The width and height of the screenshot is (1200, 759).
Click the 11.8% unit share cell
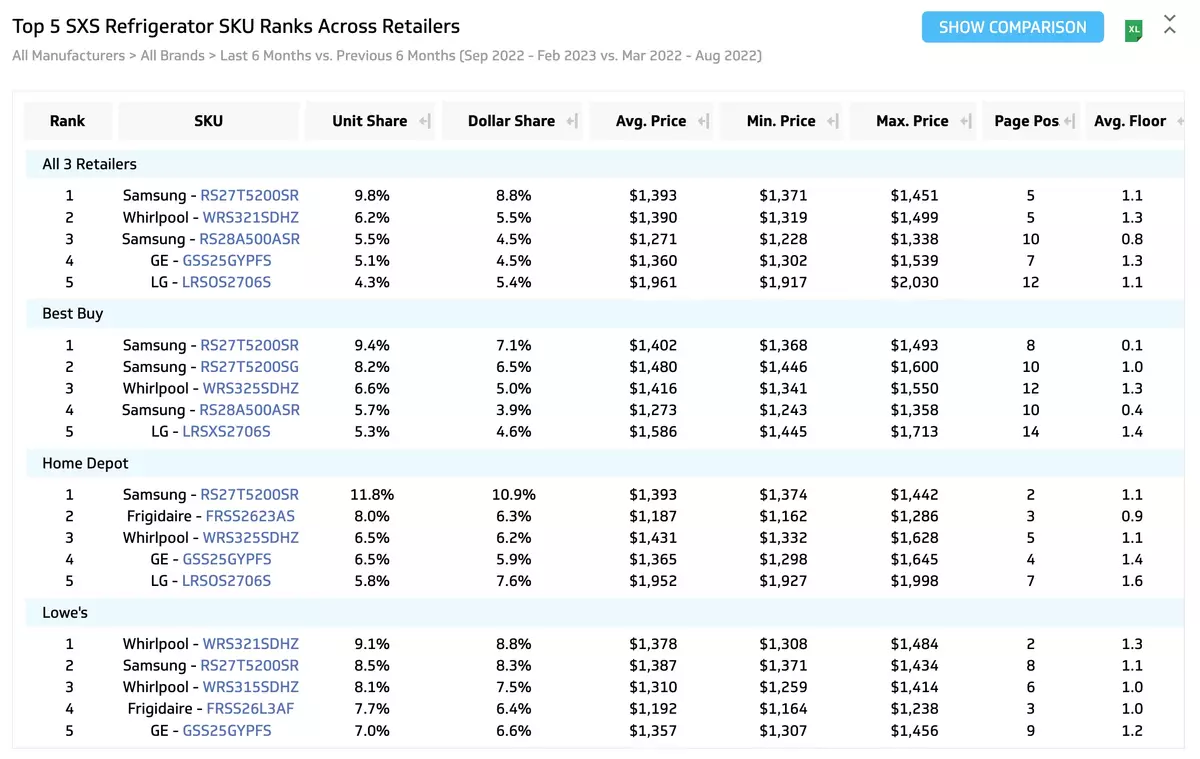pos(372,495)
